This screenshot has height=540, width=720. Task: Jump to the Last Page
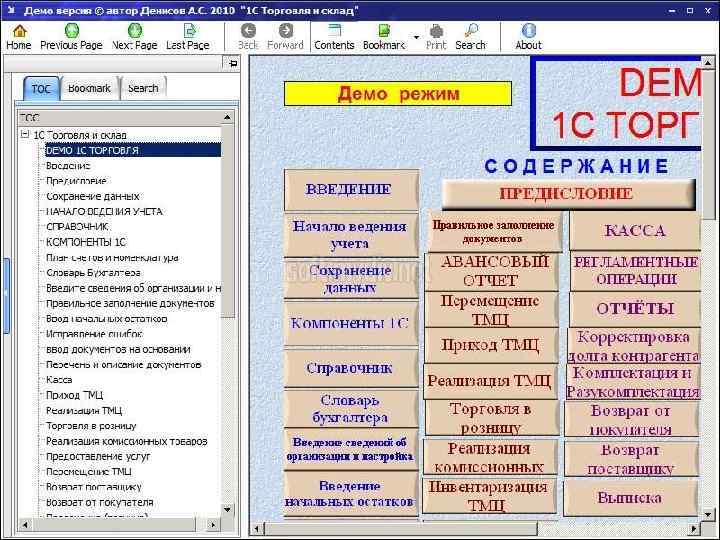click(188, 37)
